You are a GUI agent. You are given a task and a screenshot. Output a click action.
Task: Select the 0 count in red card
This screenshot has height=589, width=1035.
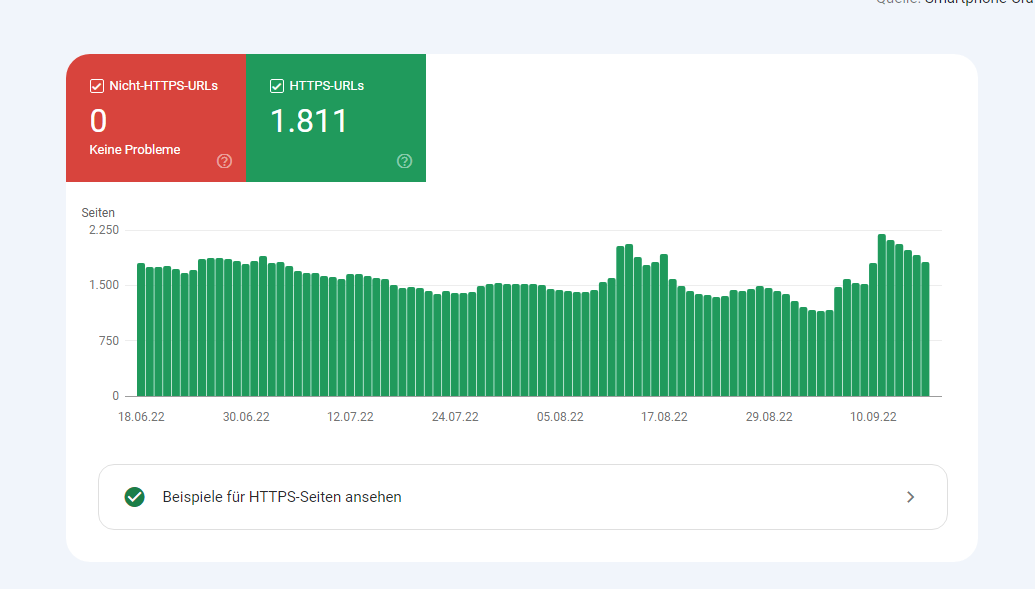pyautogui.click(x=98, y=121)
